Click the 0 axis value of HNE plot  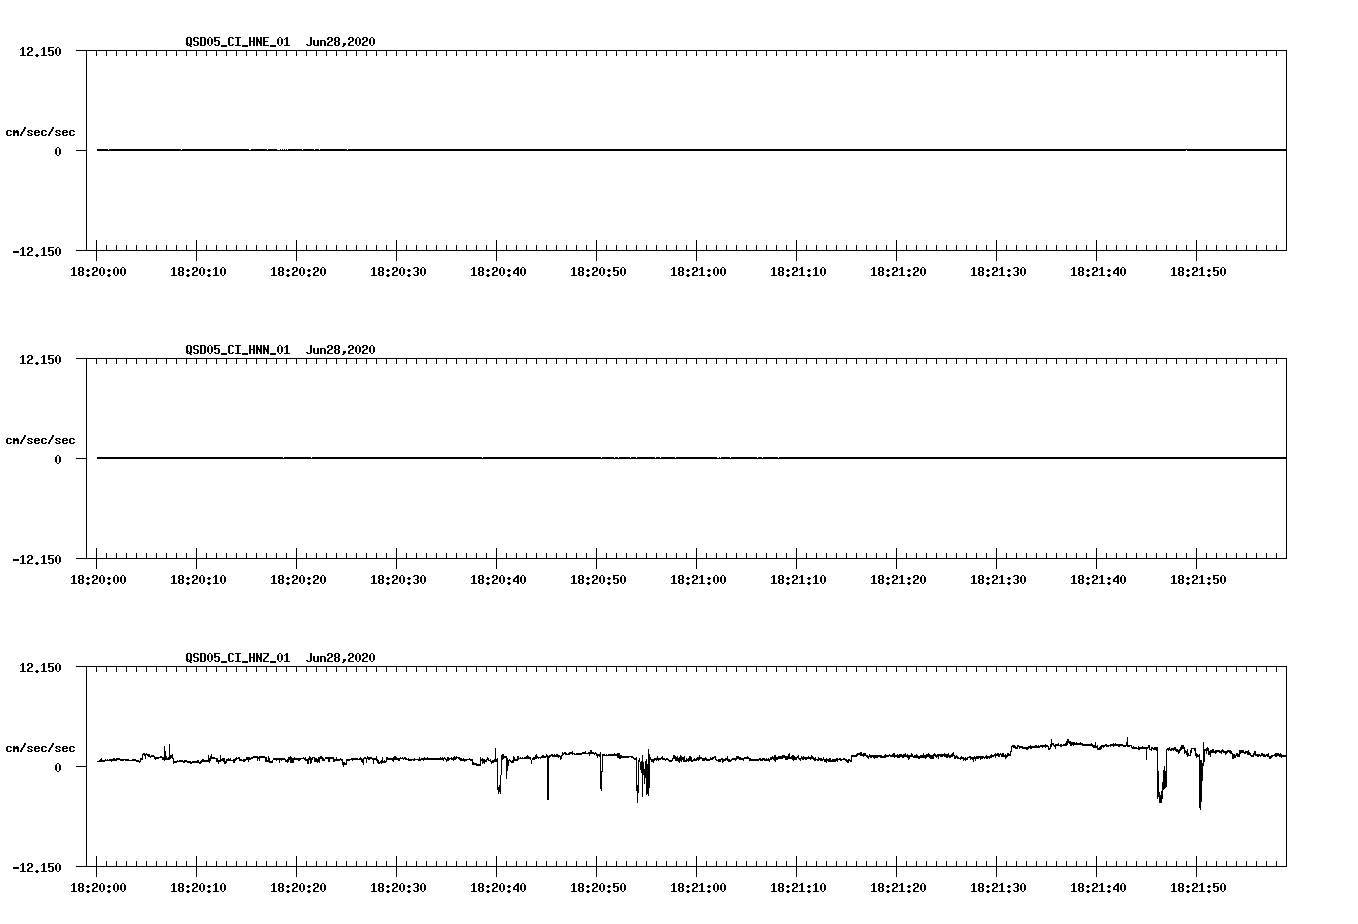(58, 152)
